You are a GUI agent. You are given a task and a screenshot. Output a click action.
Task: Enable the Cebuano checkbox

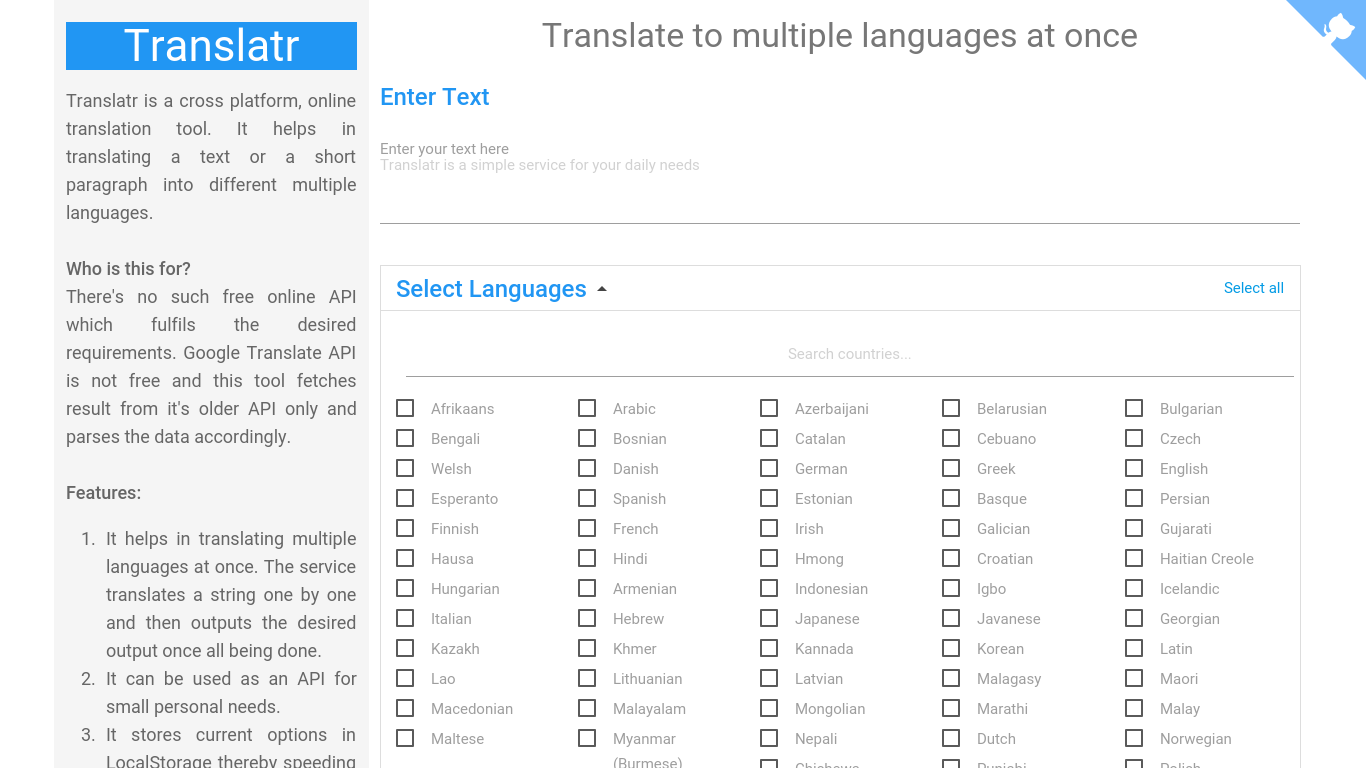951,438
